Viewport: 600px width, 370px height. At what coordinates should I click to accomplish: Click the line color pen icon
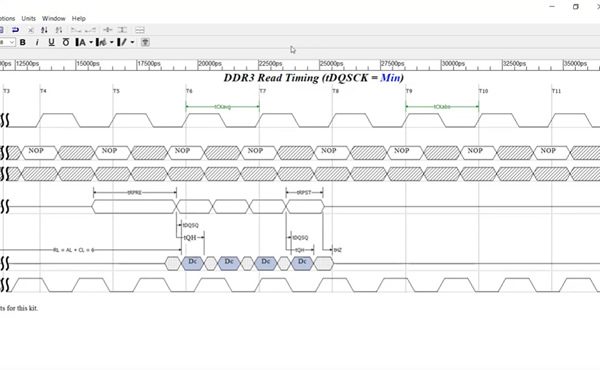click(x=122, y=42)
